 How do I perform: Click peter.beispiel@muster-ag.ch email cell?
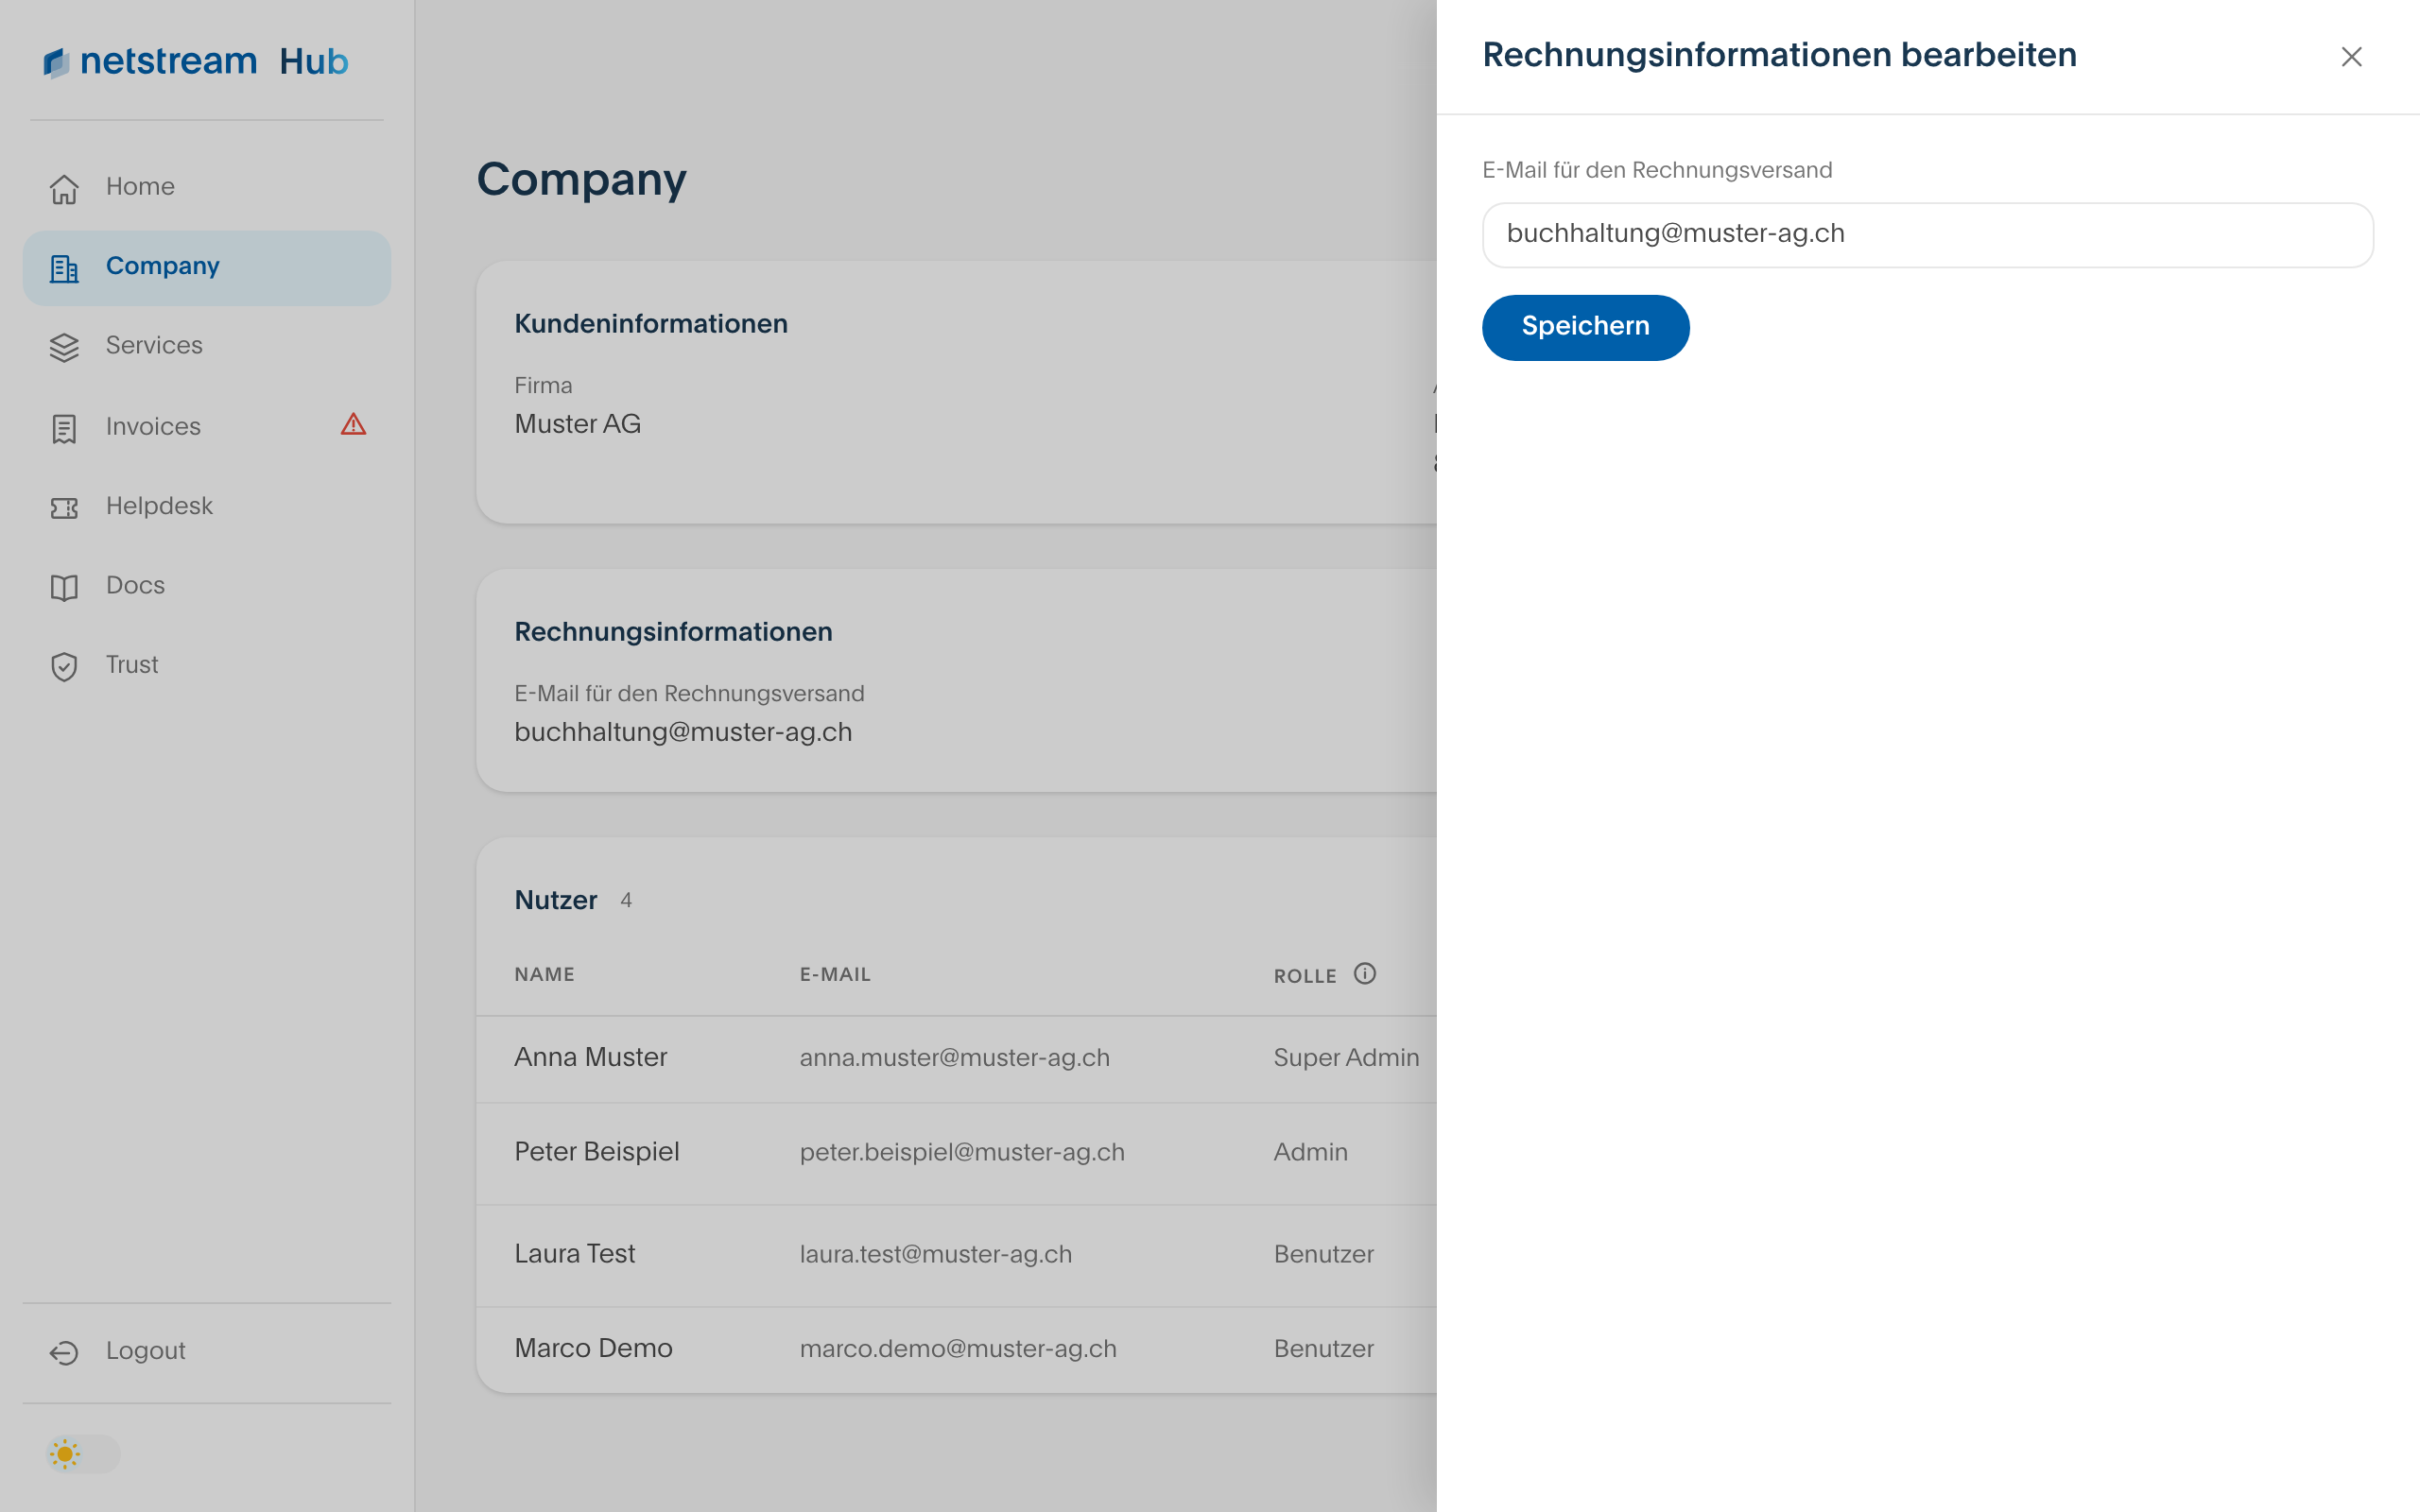point(962,1152)
